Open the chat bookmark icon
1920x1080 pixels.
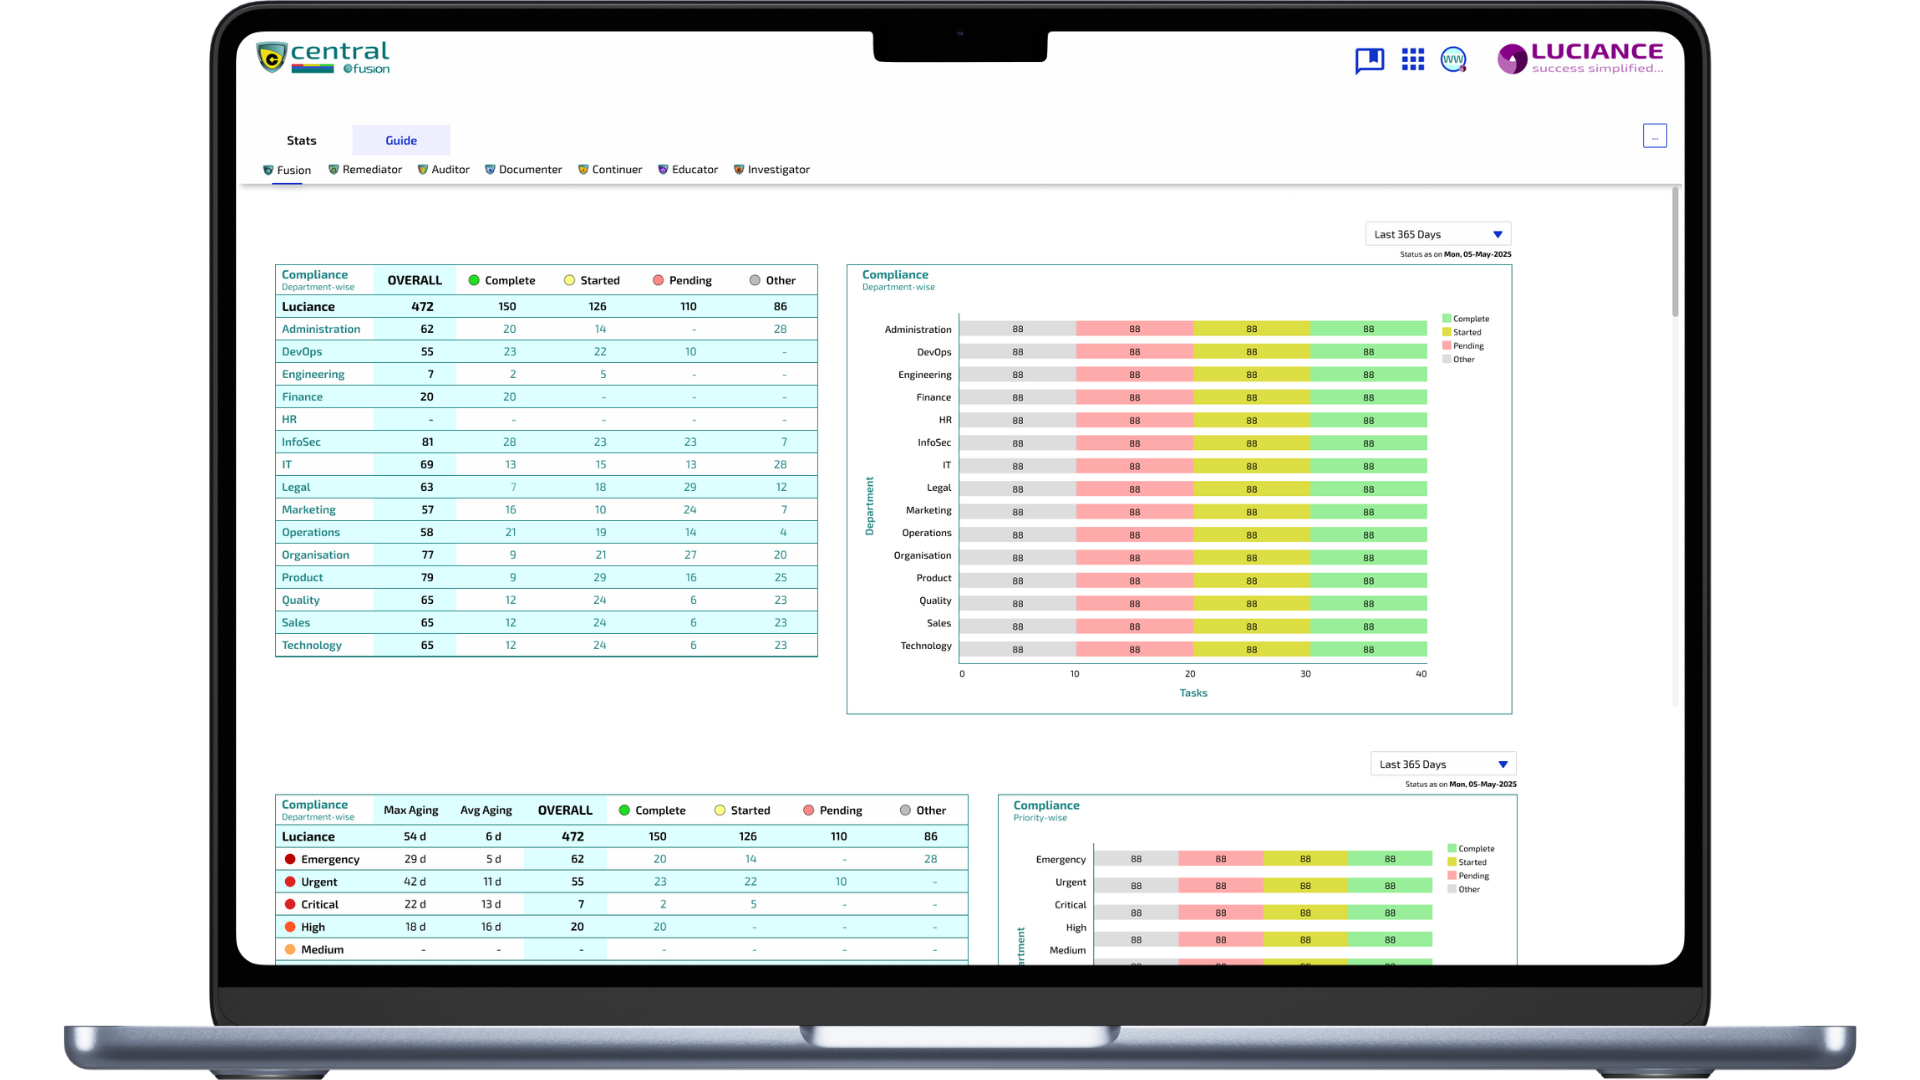click(x=1369, y=60)
